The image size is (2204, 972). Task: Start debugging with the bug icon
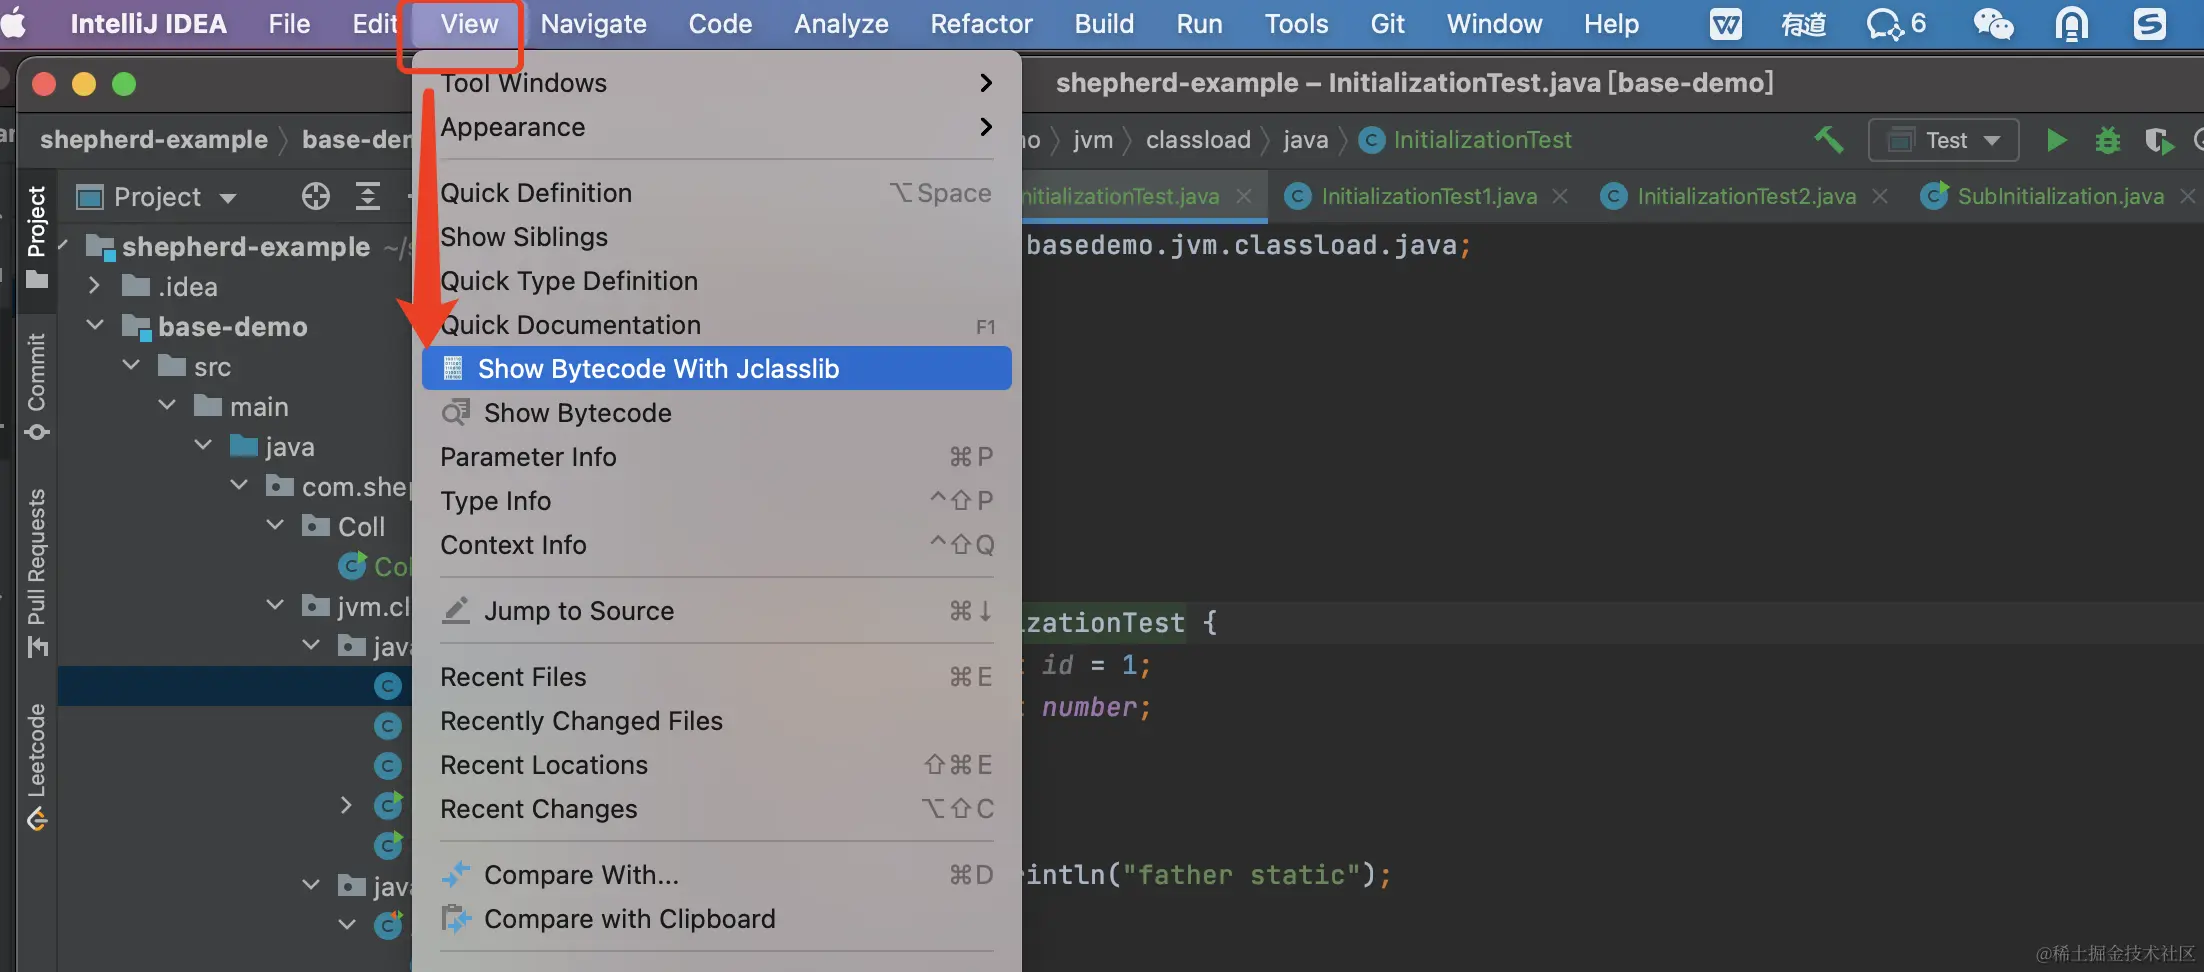[2108, 140]
